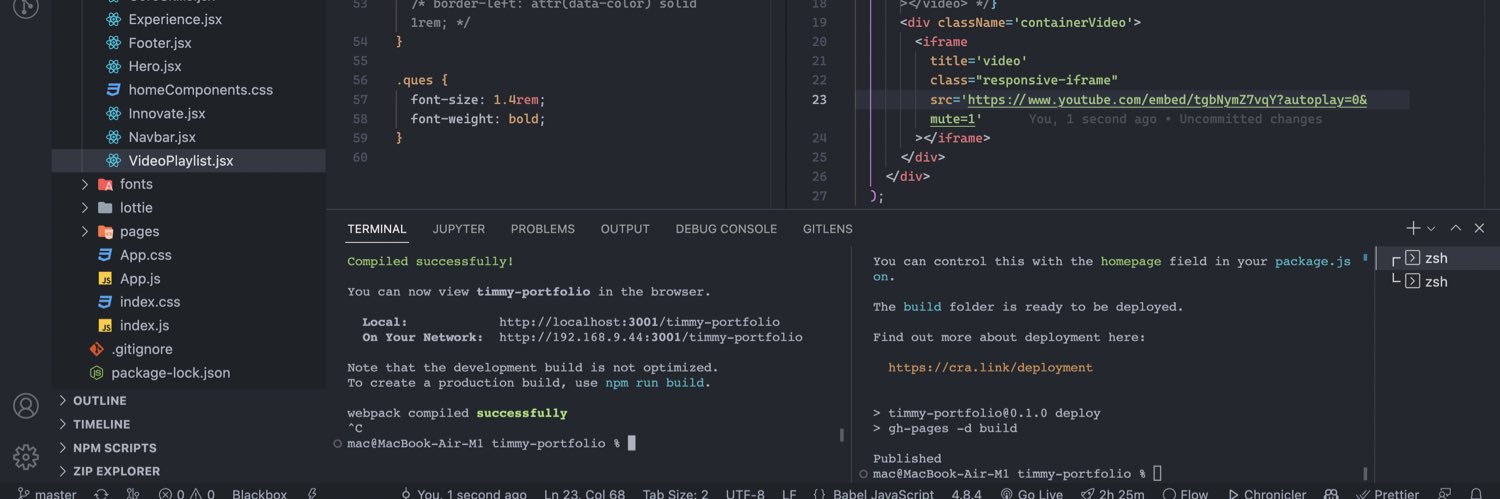Viewport: 1500px width, 499px height.
Task: Open index.js in the explorer
Action: click(x=189, y=325)
